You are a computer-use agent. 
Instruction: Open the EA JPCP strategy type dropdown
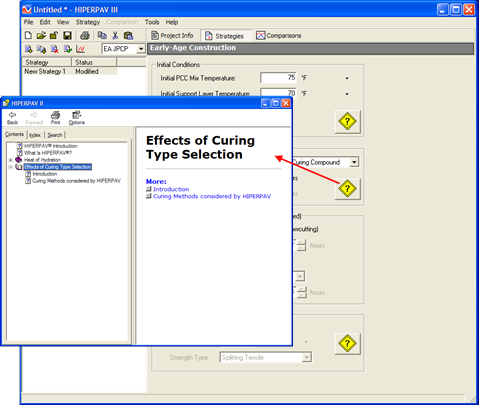141,49
